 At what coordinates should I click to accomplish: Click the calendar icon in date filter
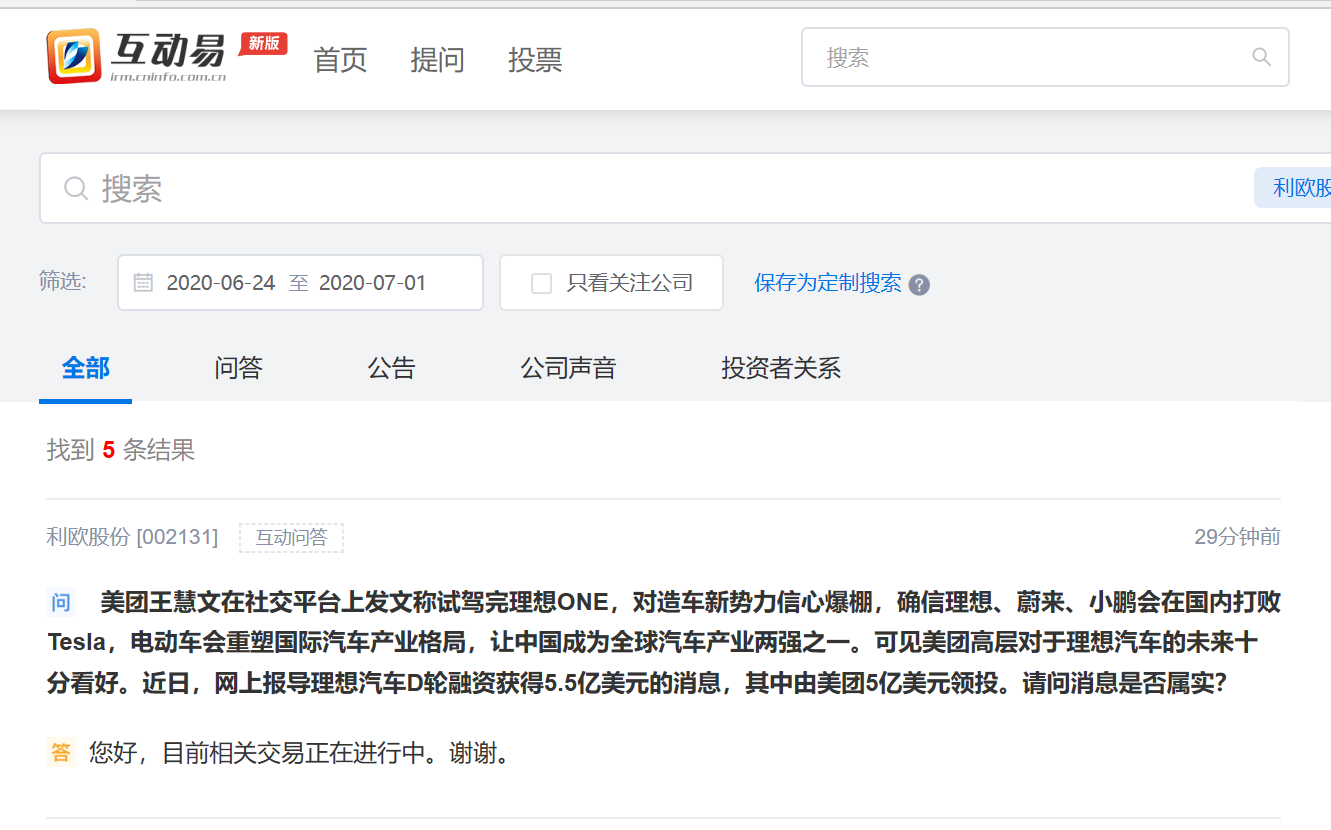pyautogui.click(x=143, y=283)
